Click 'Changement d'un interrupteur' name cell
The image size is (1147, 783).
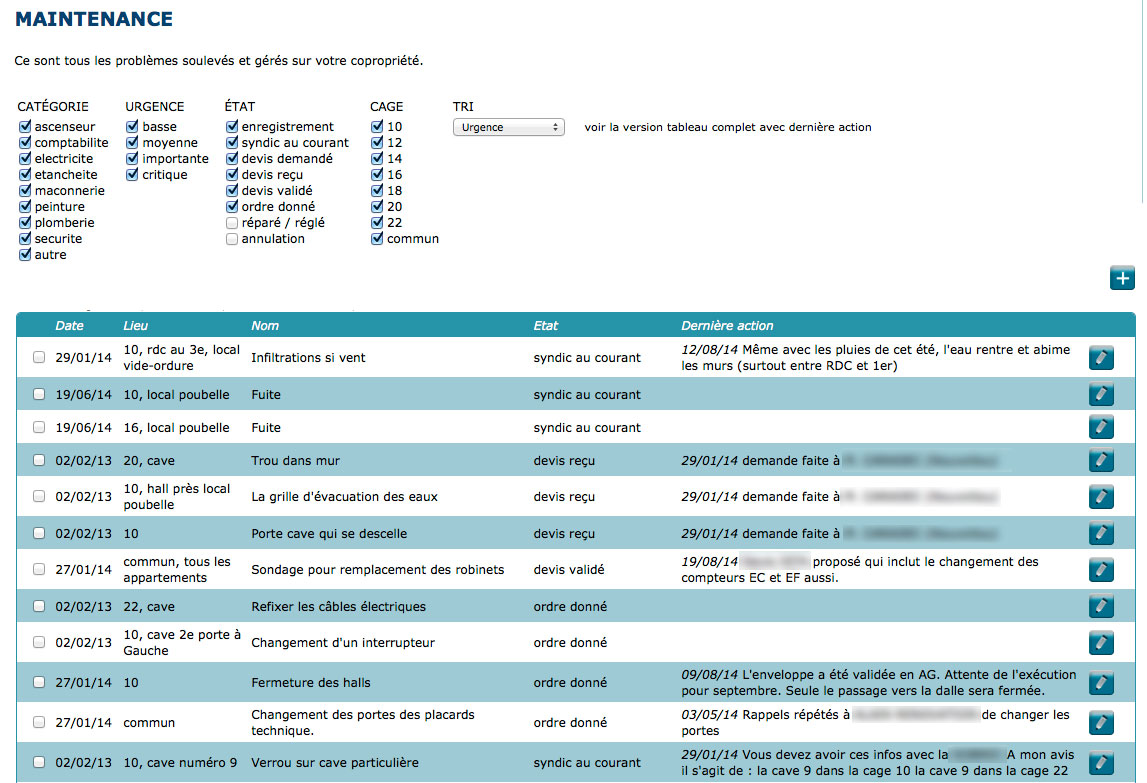point(343,642)
